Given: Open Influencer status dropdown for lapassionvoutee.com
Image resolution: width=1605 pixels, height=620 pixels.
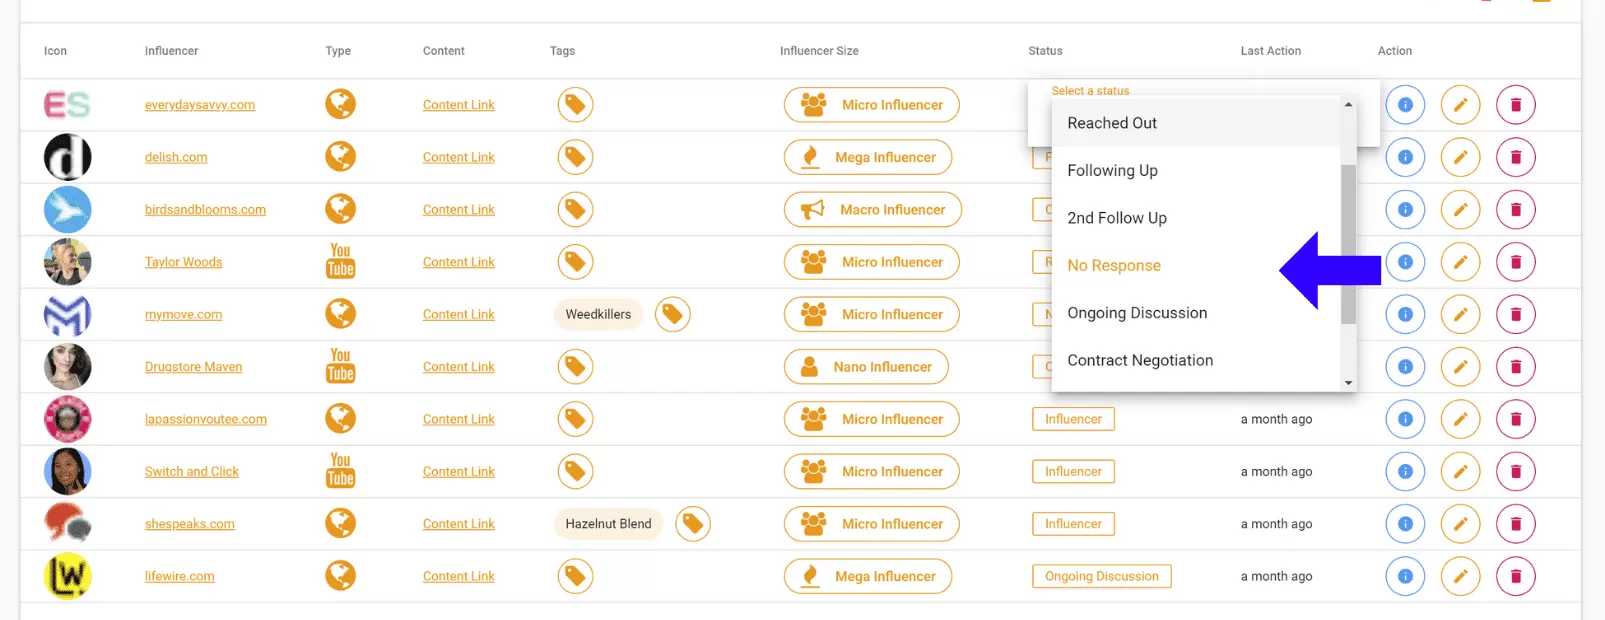Looking at the screenshot, I should [x=1073, y=419].
